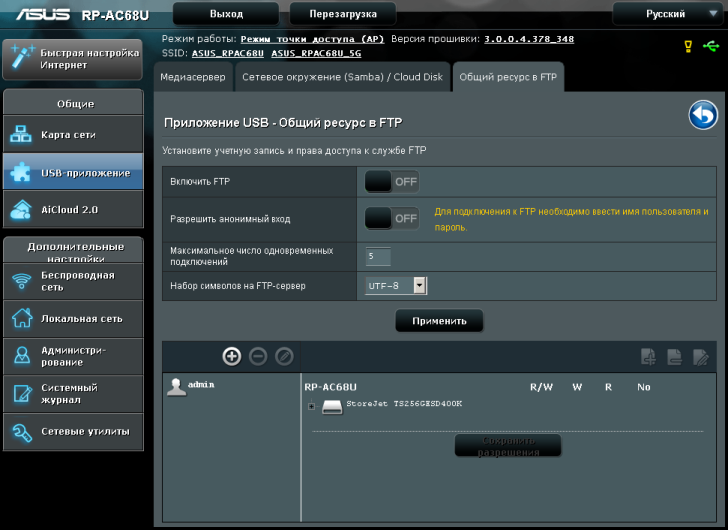Image resolution: width=728 pixels, height=530 pixels.
Task: Click the add account plus icon
Action: click(x=232, y=356)
